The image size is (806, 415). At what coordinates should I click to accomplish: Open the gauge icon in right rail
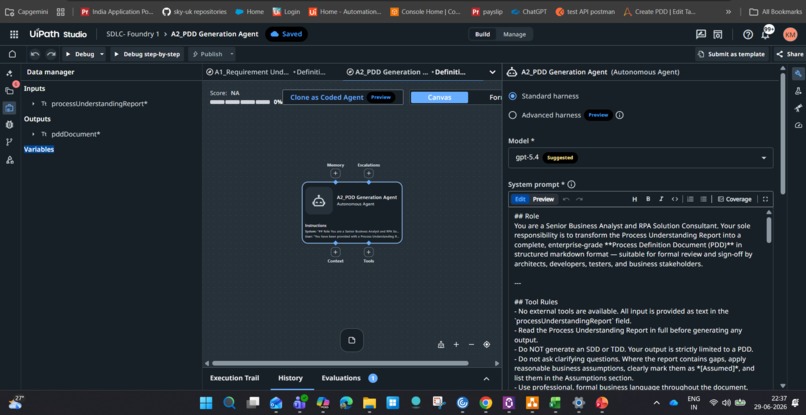click(798, 125)
